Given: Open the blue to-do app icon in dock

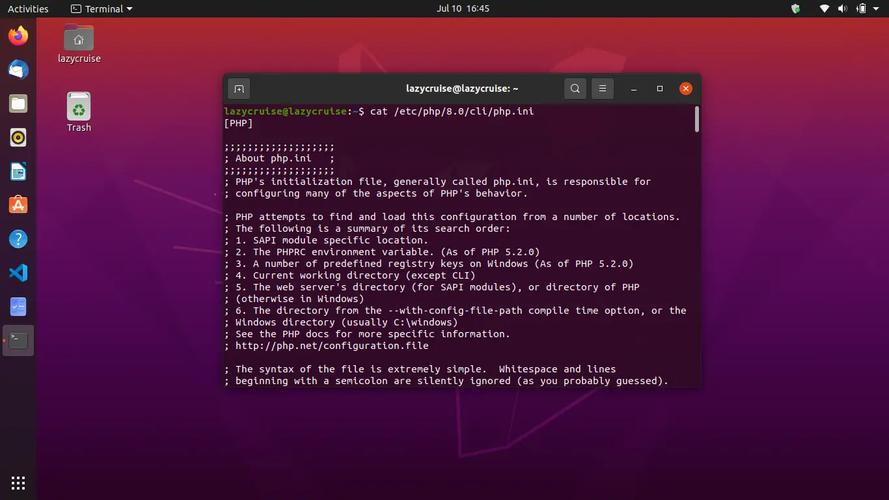Looking at the screenshot, I should click(x=18, y=307).
